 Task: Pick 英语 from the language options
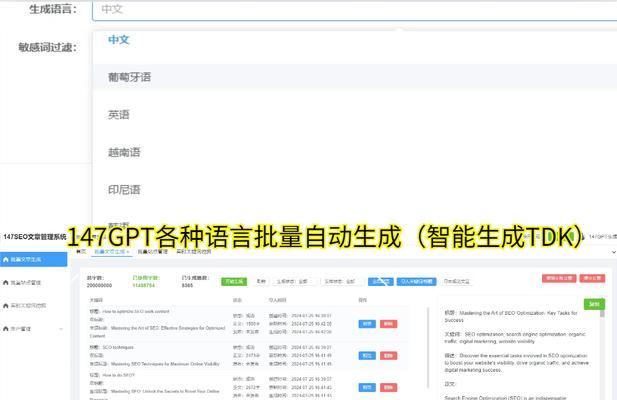pyautogui.click(x=354, y=114)
